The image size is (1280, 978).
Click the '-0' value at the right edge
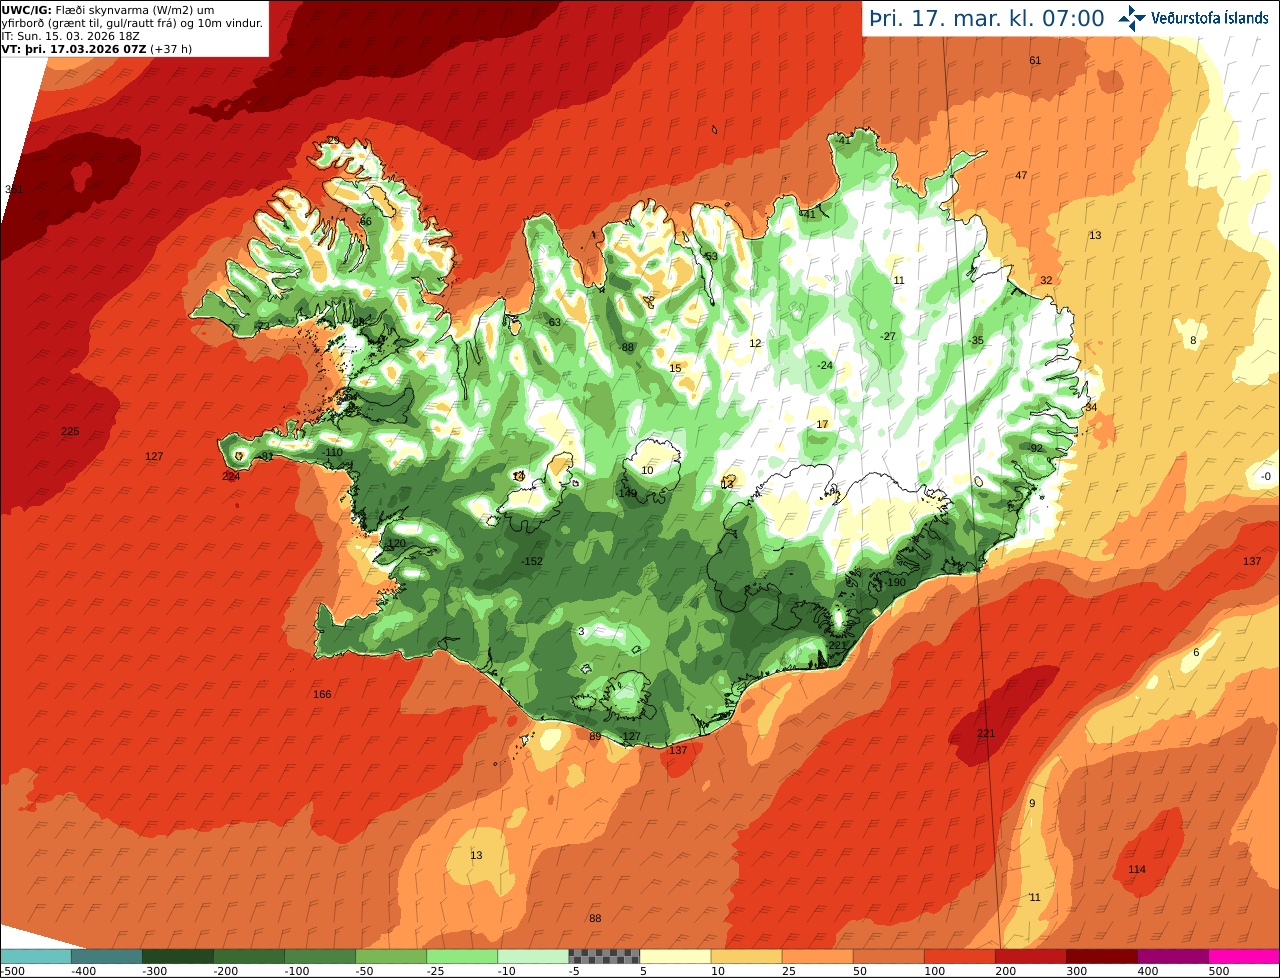tap(1265, 478)
